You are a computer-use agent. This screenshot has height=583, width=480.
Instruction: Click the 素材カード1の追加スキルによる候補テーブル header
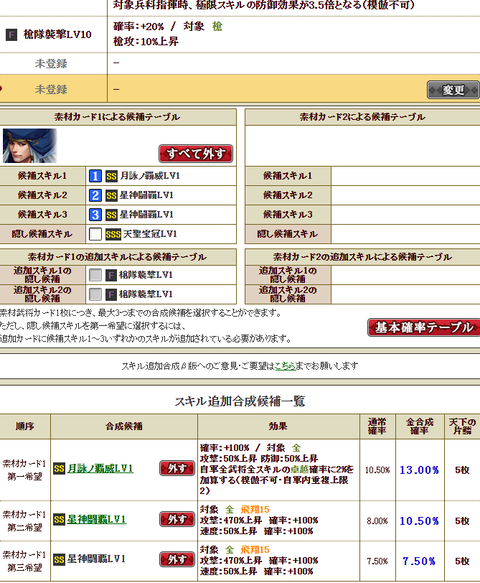(x=117, y=257)
